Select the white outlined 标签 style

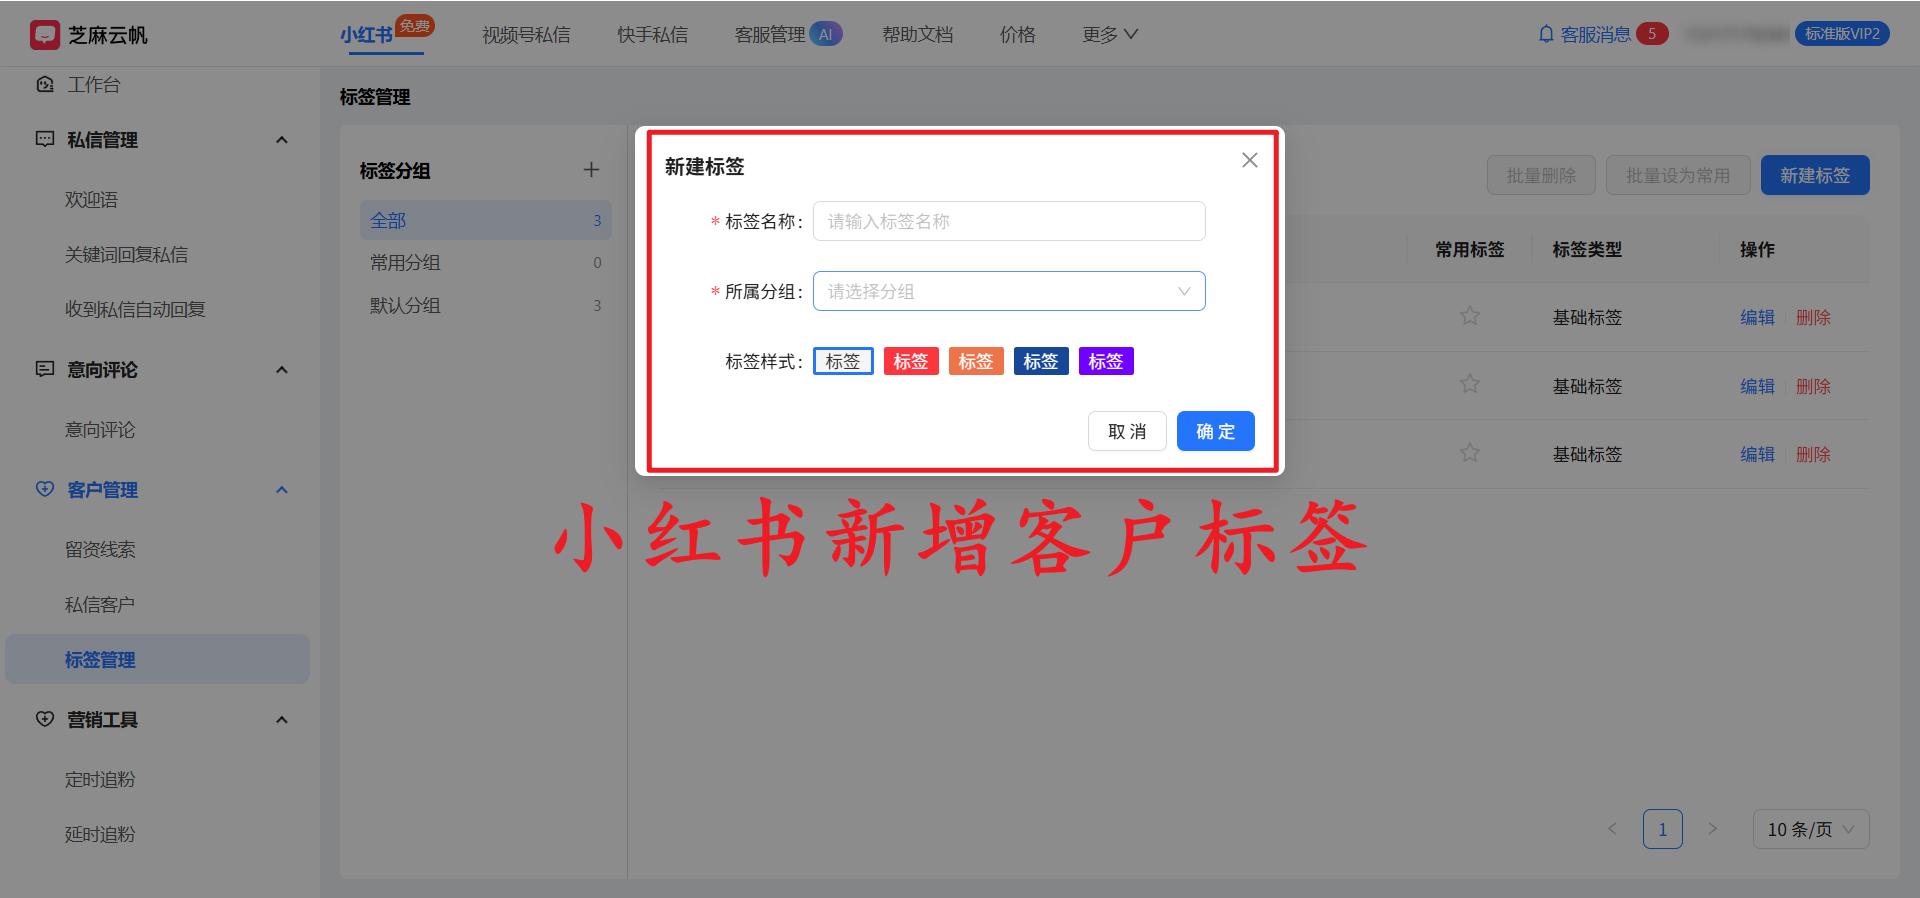click(843, 361)
